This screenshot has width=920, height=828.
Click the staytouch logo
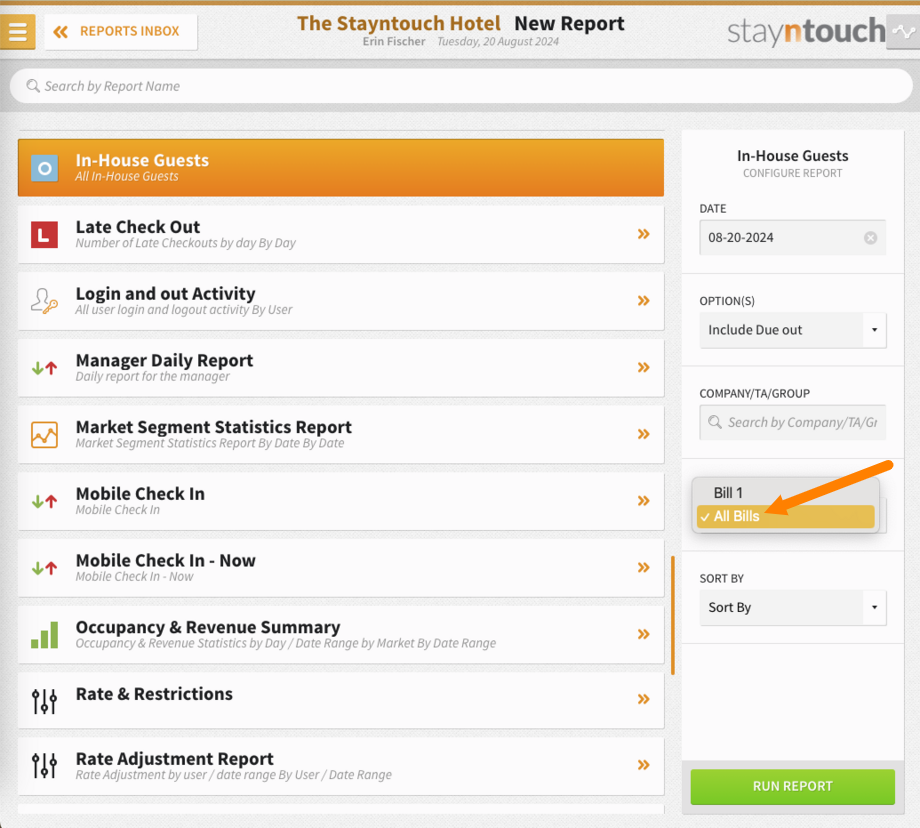point(806,32)
